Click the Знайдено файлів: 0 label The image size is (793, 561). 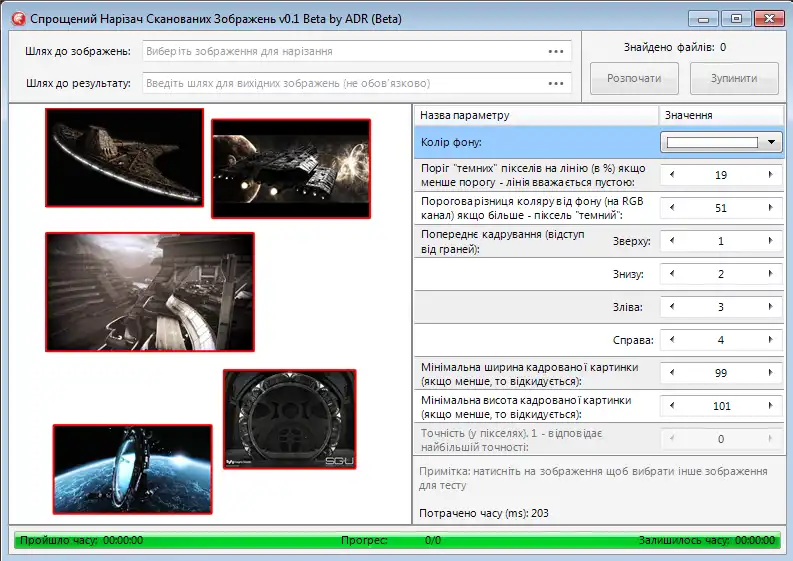tap(675, 47)
